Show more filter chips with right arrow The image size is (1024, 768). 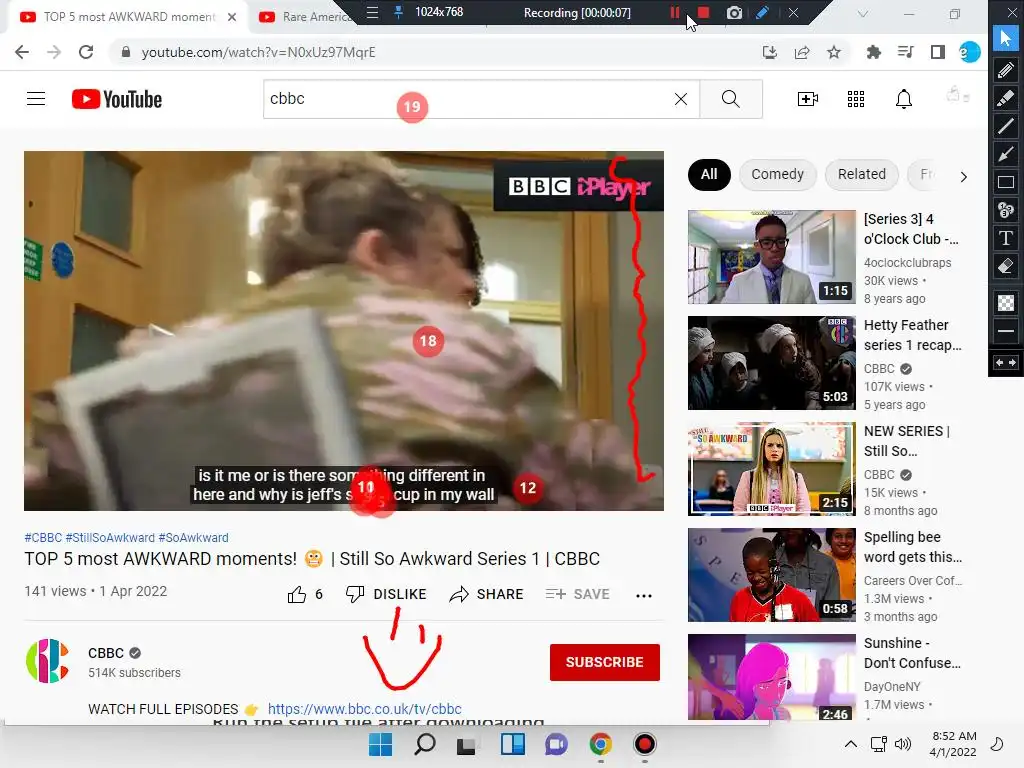tap(963, 176)
